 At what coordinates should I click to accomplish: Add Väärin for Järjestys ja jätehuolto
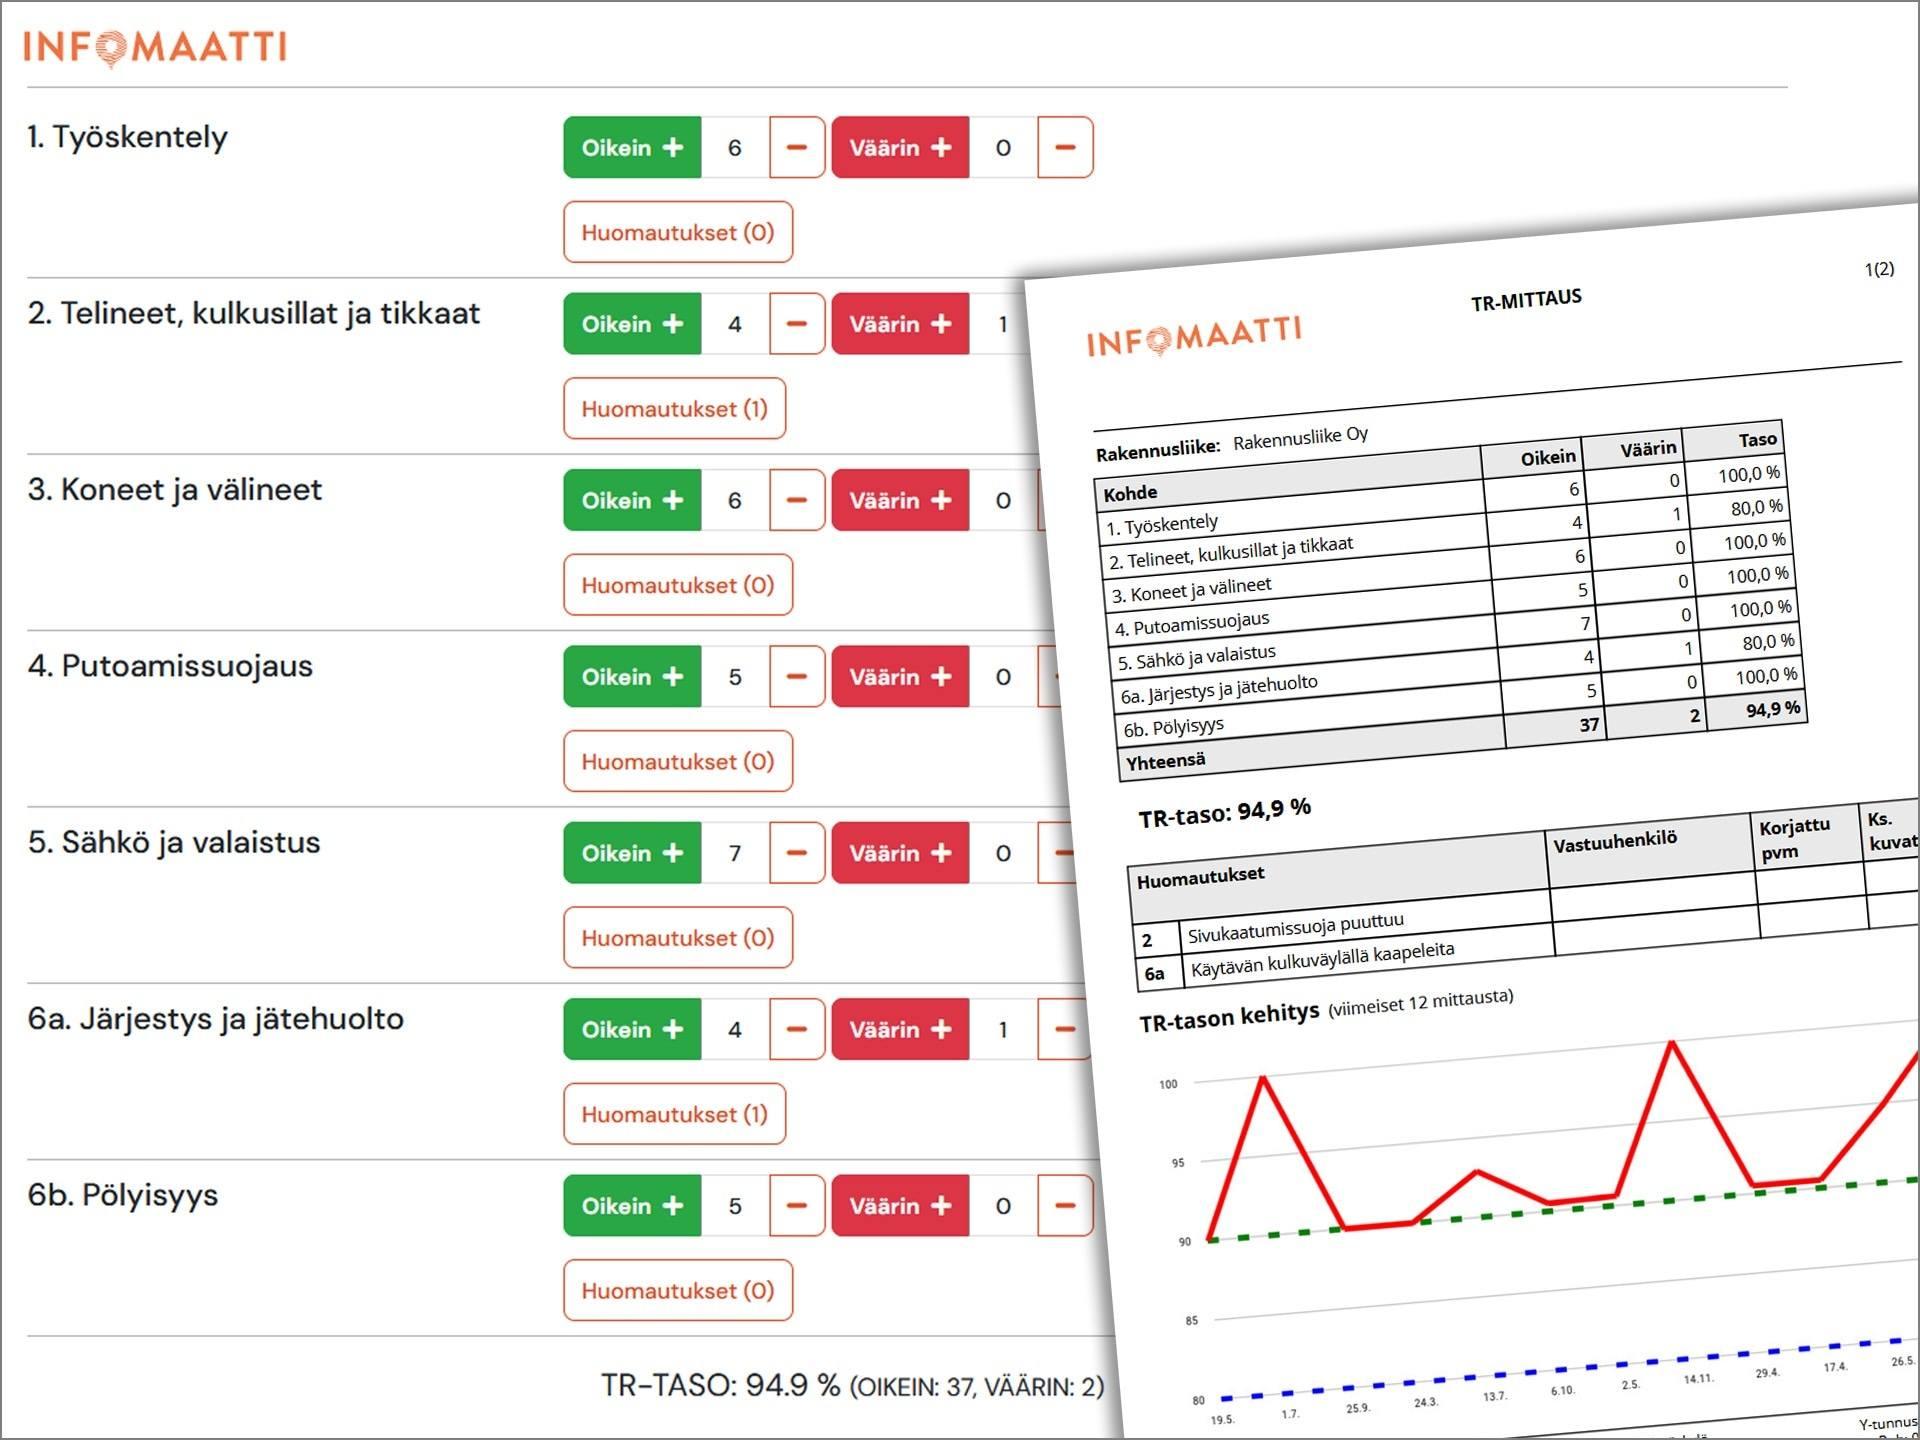(900, 1029)
